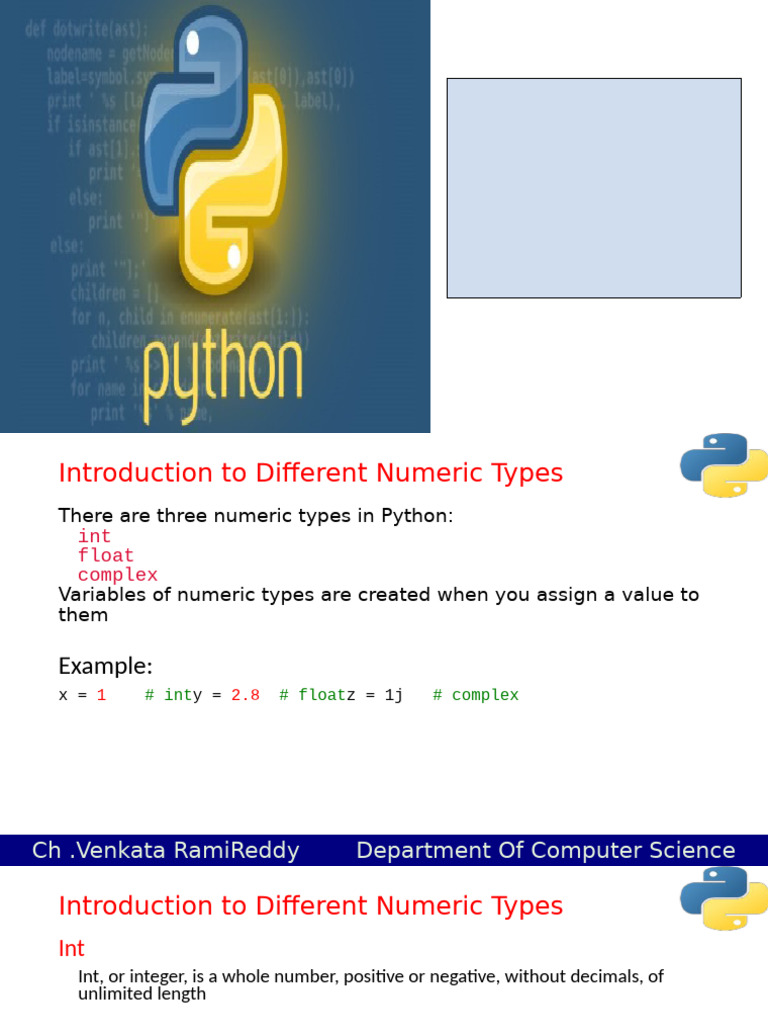Click the Python logo beside first slide title
Viewport: 768px width, 1024px height.
(724, 465)
